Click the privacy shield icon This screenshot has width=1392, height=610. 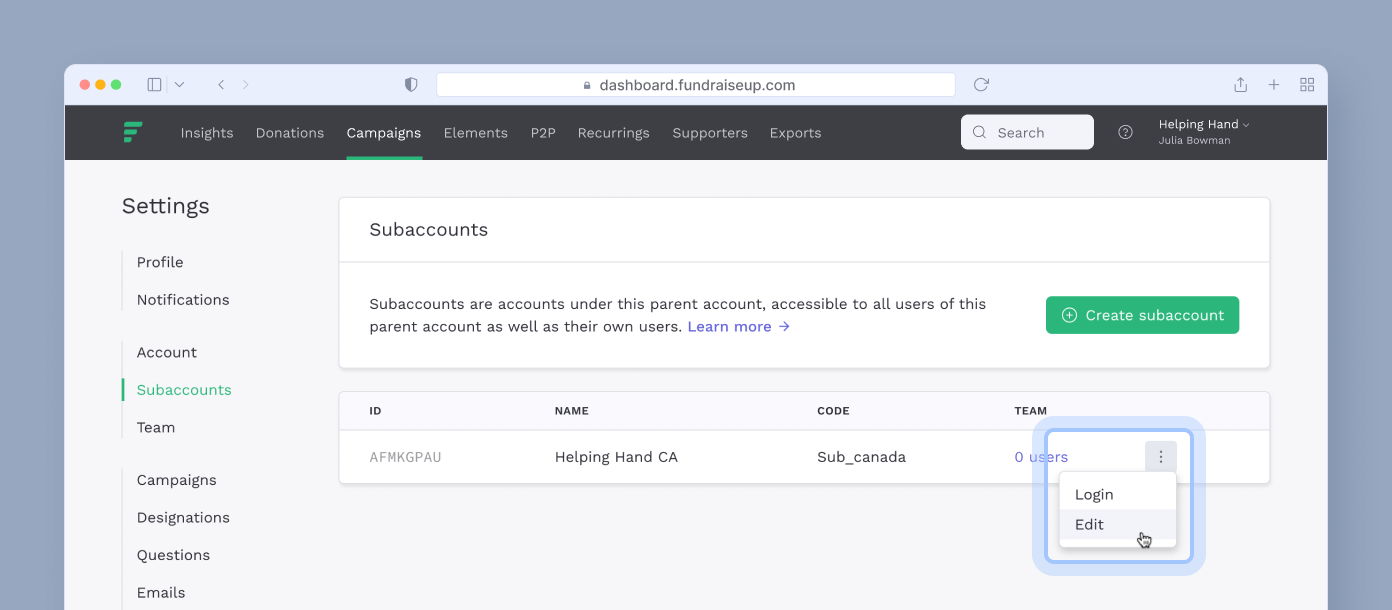(x=411, y=85)
